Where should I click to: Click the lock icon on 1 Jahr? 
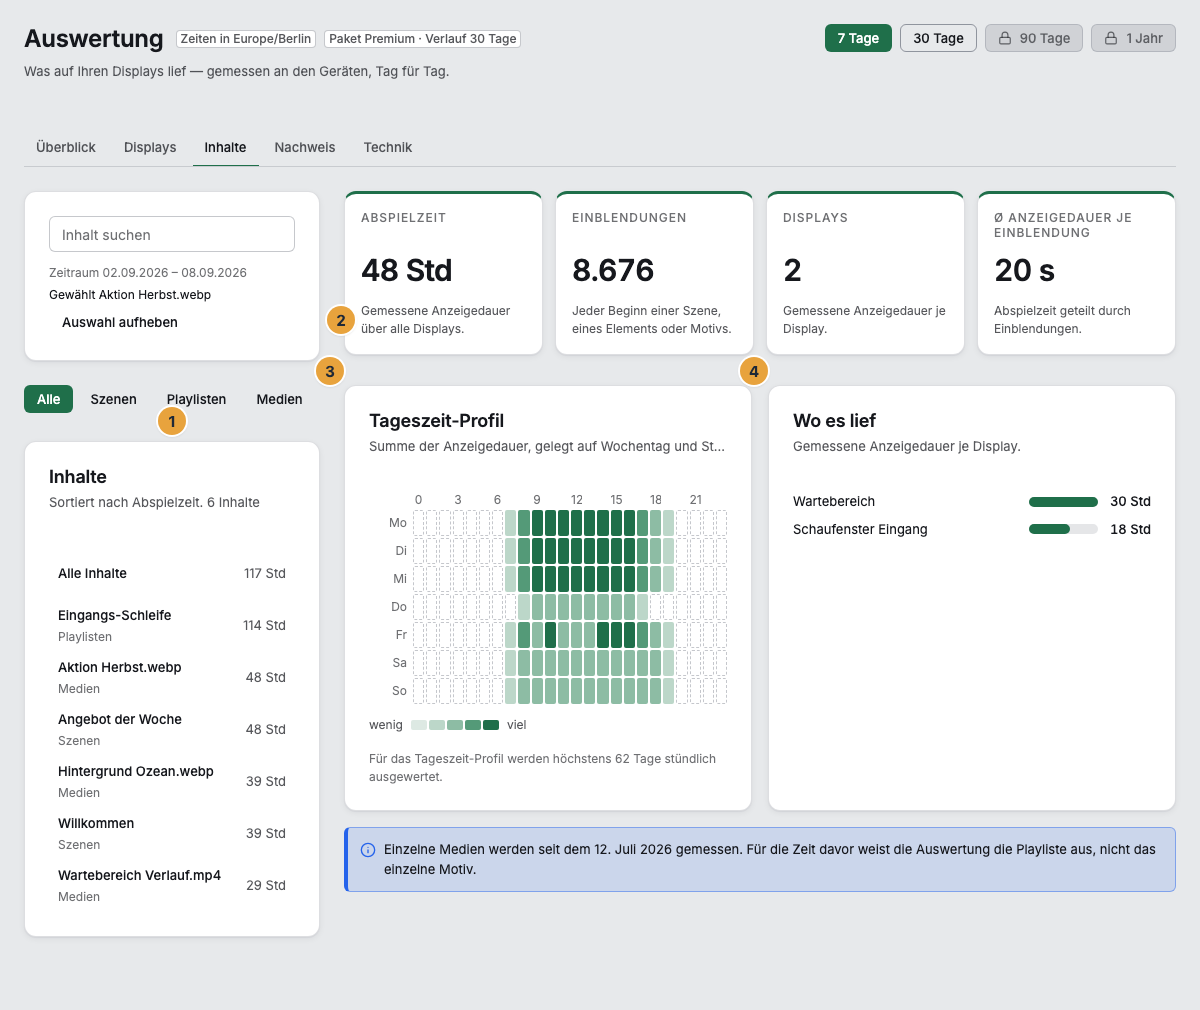[x=1111, y=38]
